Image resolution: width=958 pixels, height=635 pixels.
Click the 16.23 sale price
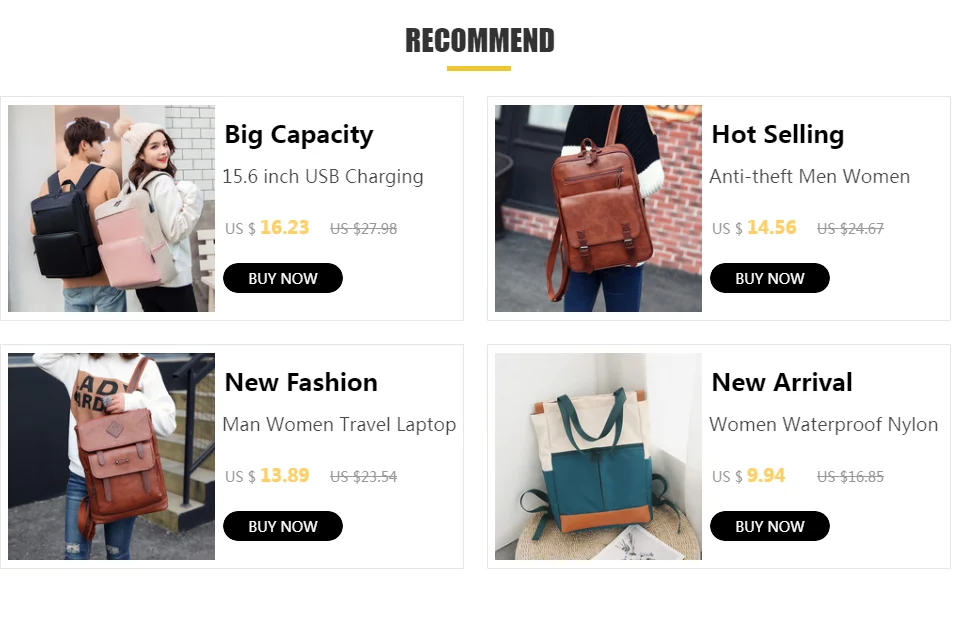click(285, 227)
